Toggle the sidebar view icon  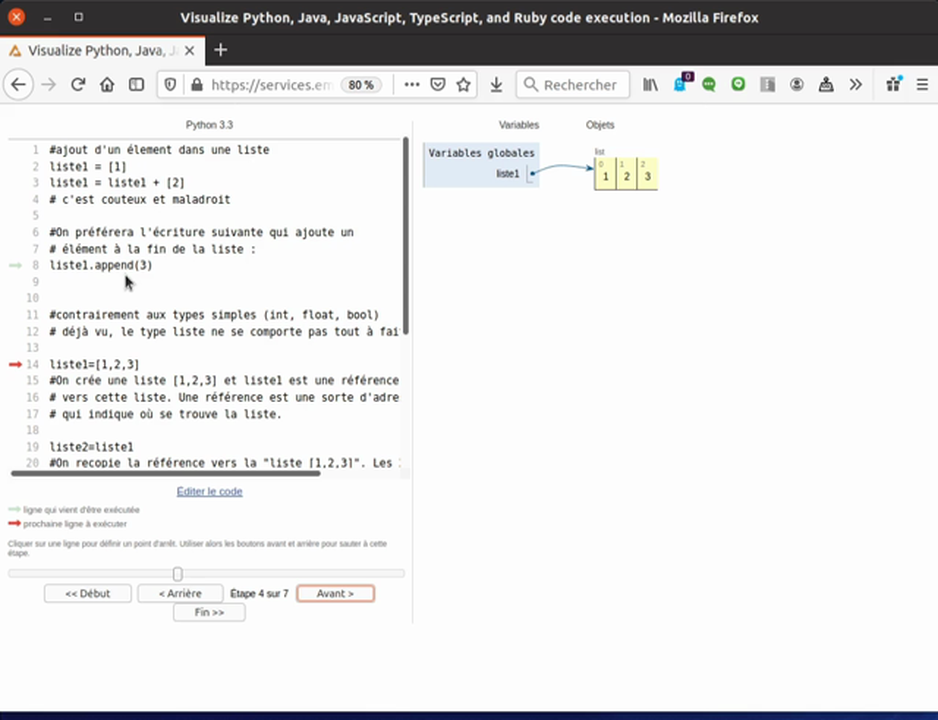coord(136,85)
